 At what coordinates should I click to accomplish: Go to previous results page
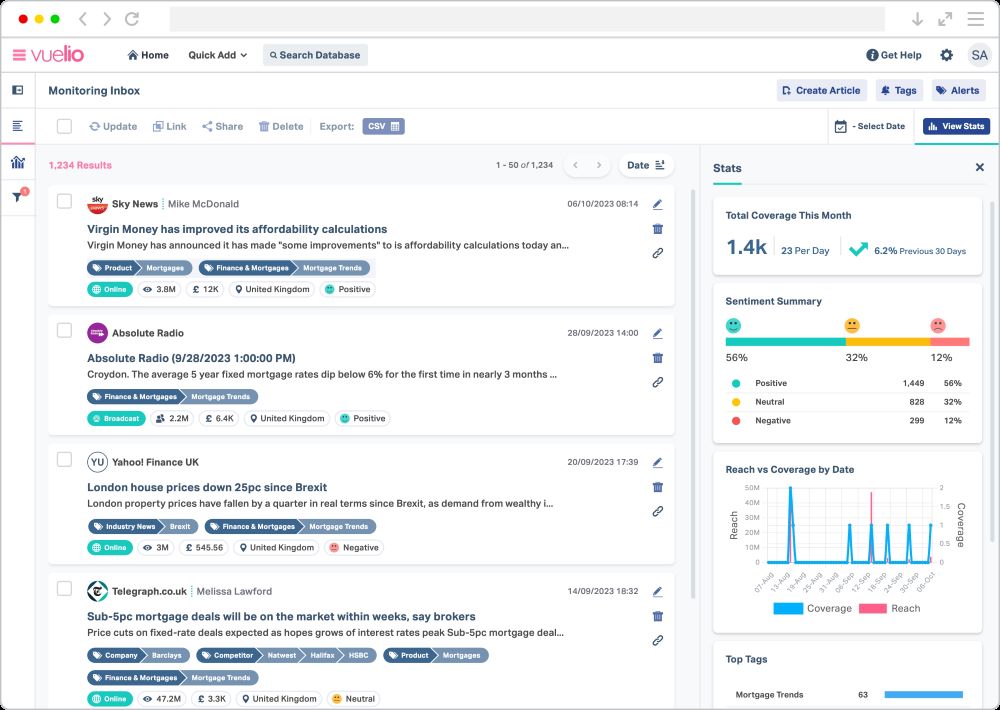[x=575, y=165]
